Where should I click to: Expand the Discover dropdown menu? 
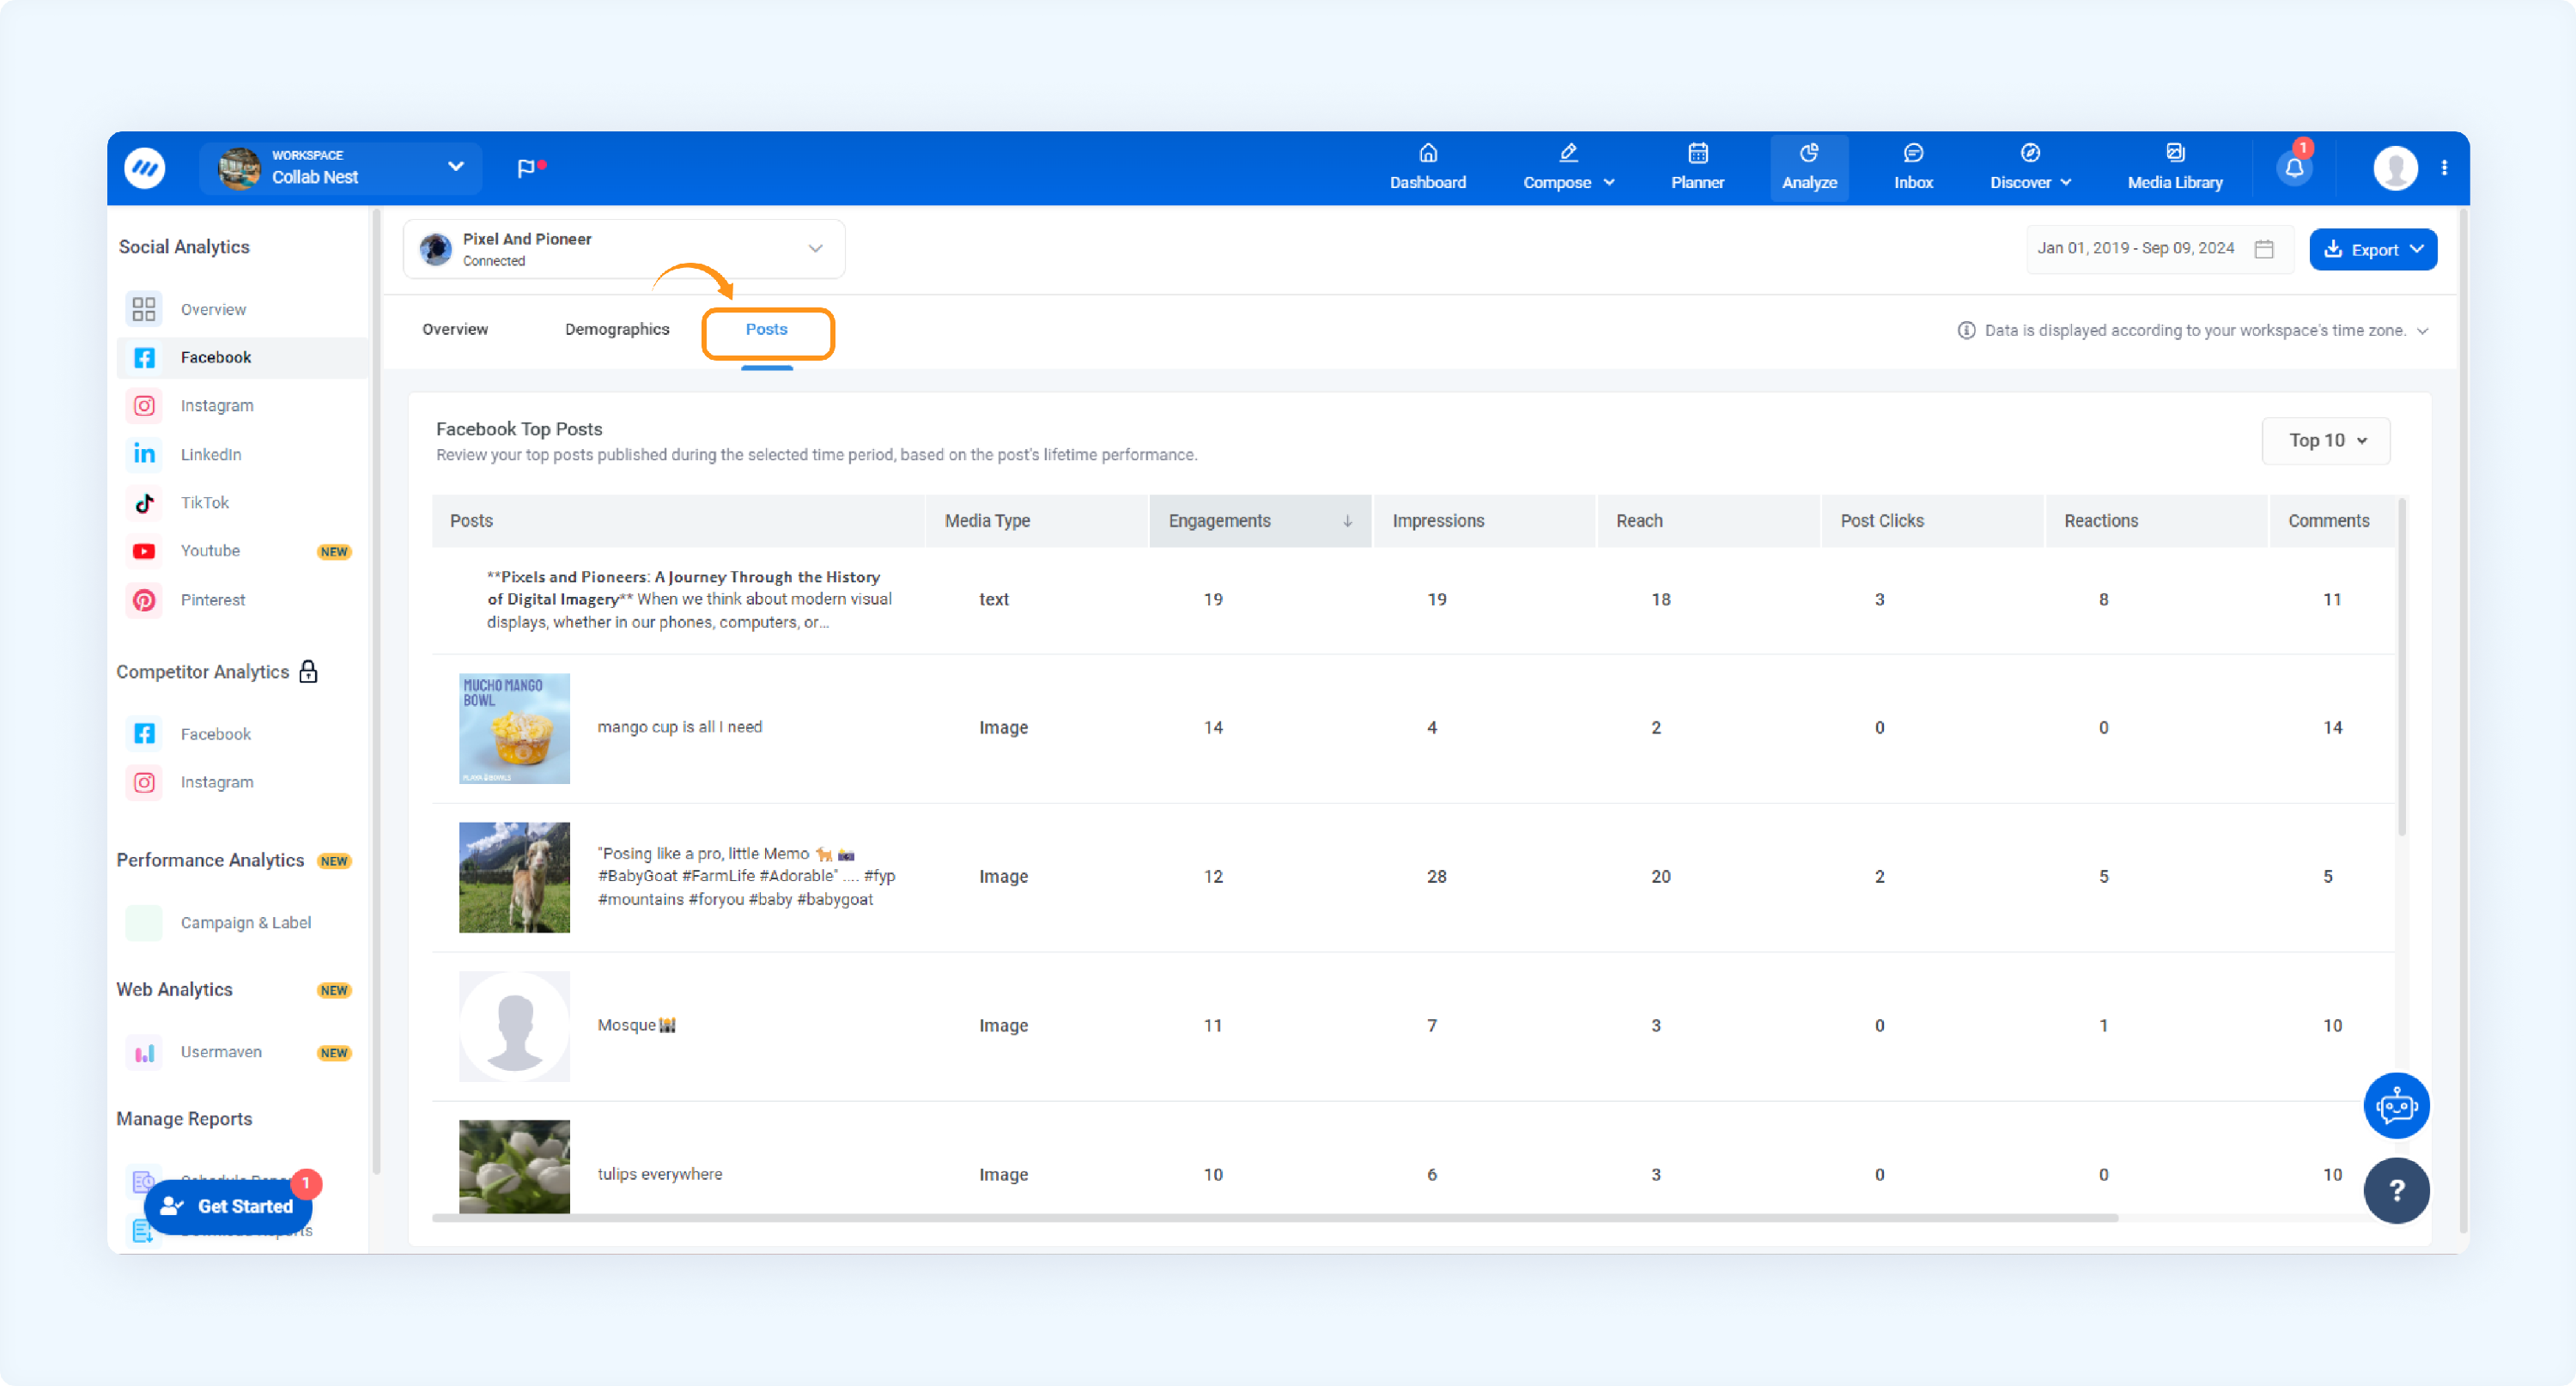click(x=2030, y=168)
